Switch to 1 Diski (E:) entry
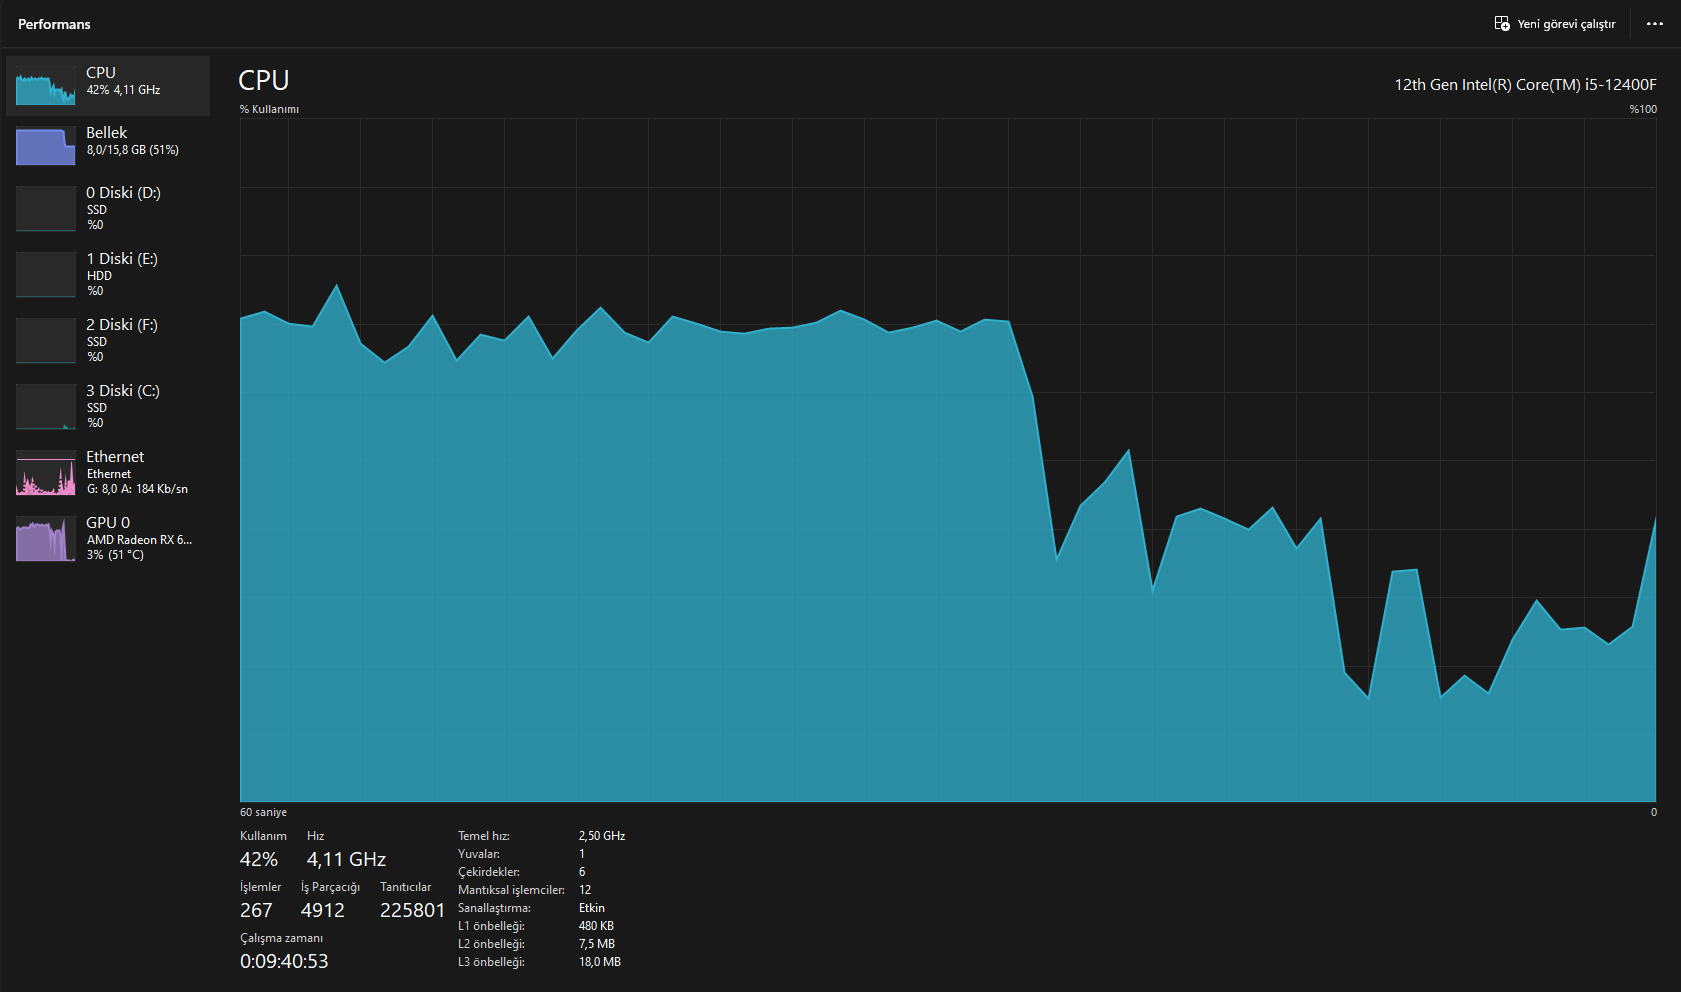 pyautogui.click(x=108, y=274)
